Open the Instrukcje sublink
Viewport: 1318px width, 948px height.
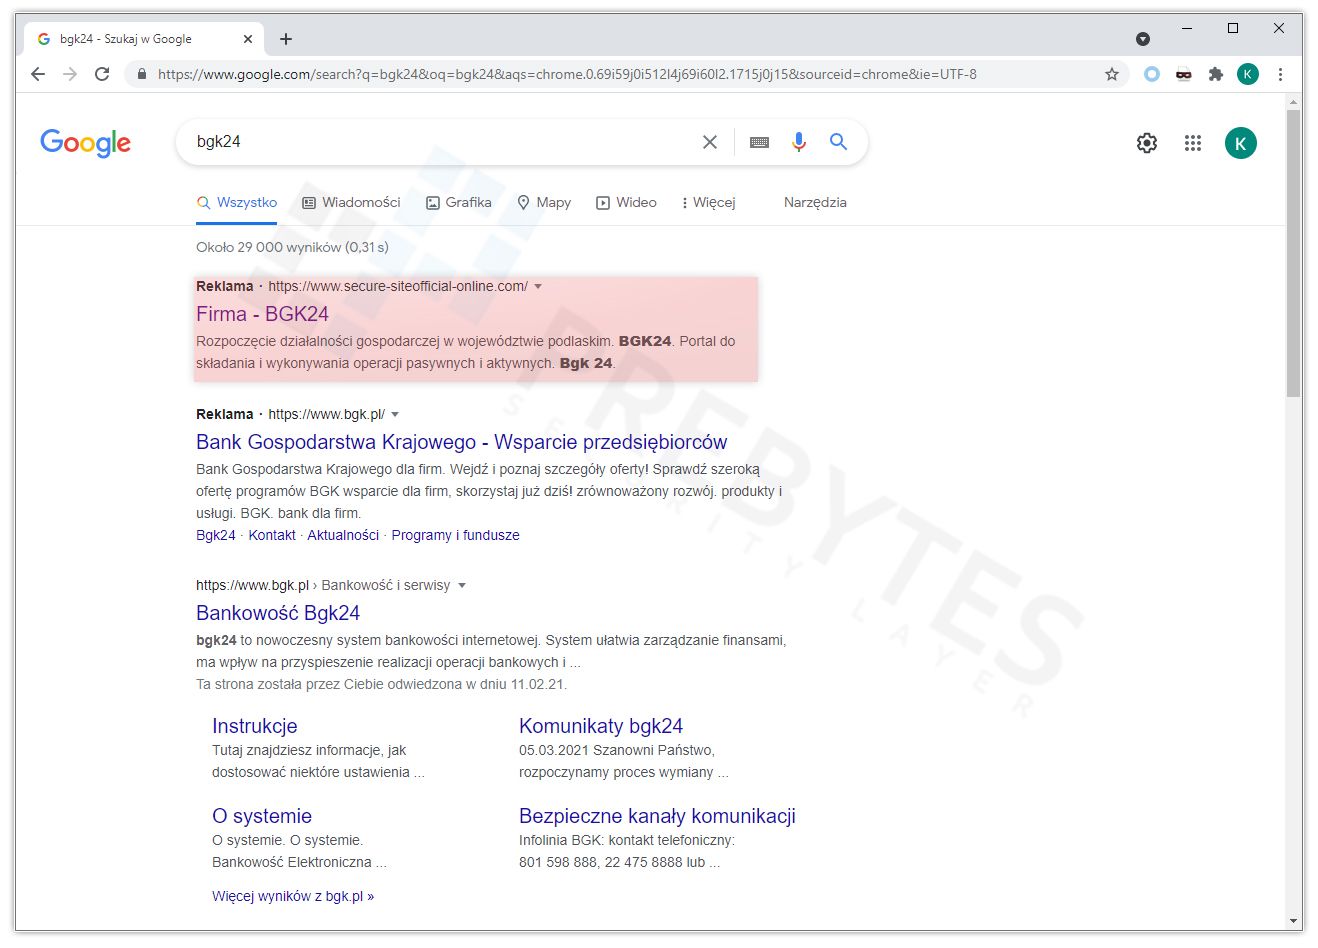255,726
